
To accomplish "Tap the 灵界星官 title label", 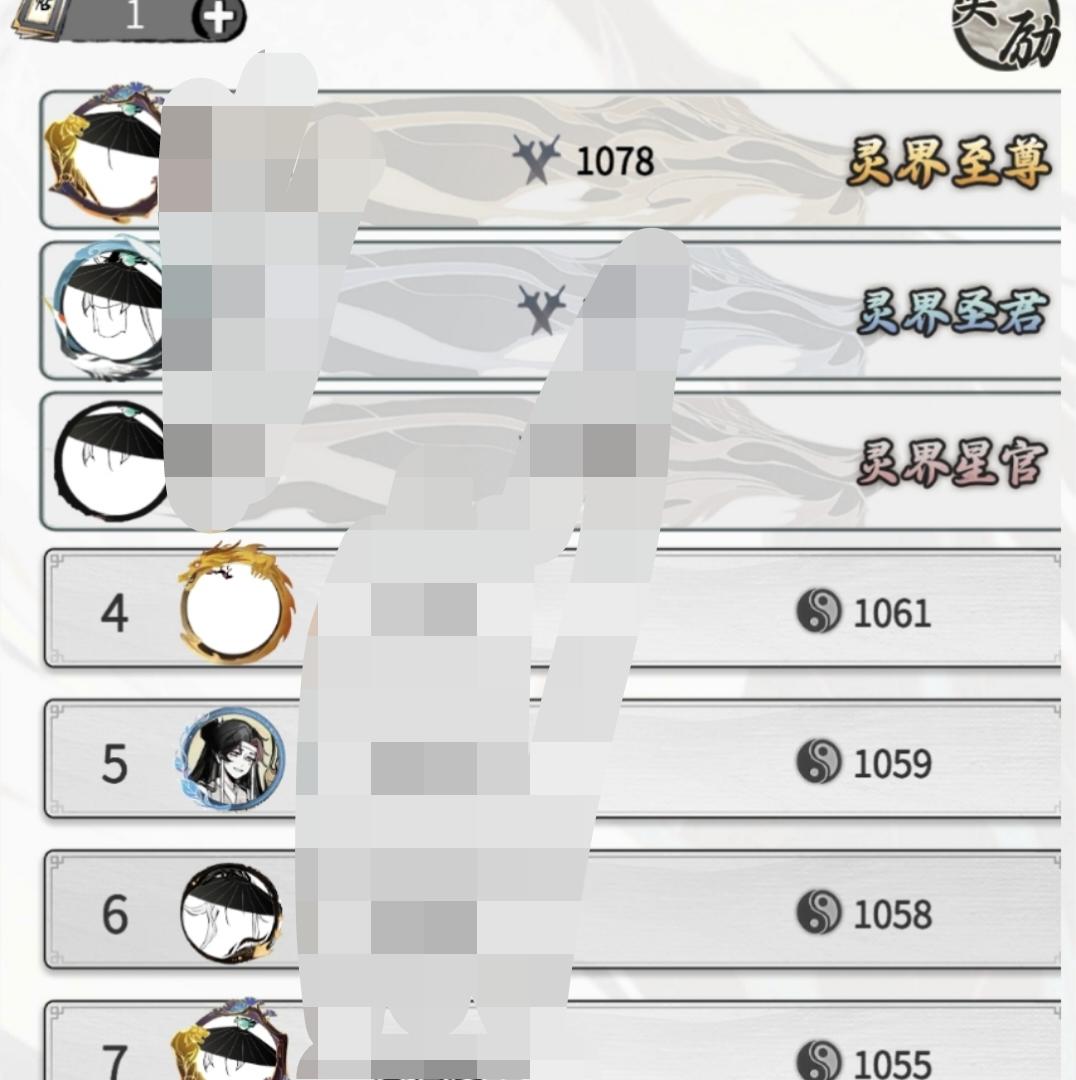I will [x=951, y=462].
